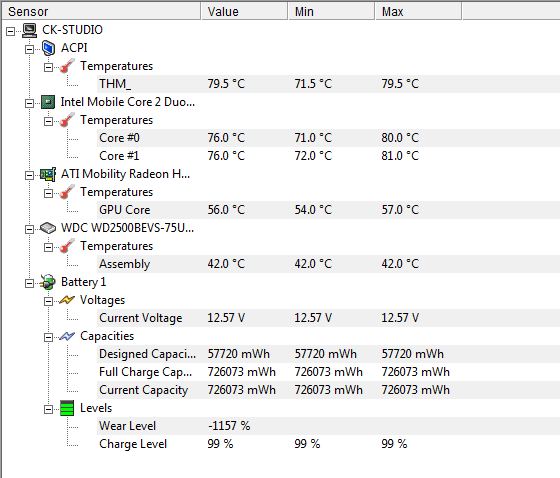
Task: Click the WDC drive Temperatures thermometer icon
Action: [x=67, y=246]
